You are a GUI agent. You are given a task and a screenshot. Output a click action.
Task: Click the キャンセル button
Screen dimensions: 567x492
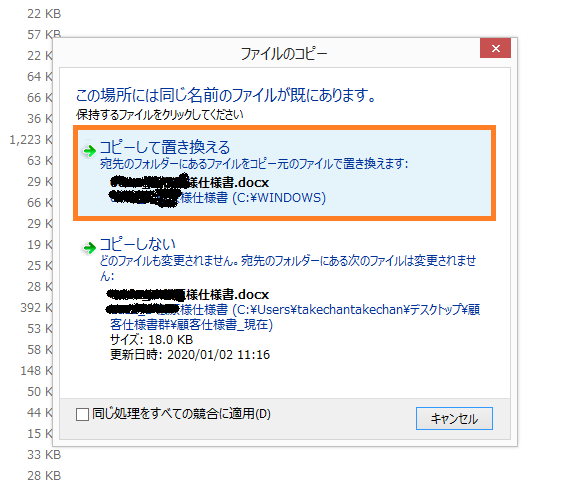[454, 419]
